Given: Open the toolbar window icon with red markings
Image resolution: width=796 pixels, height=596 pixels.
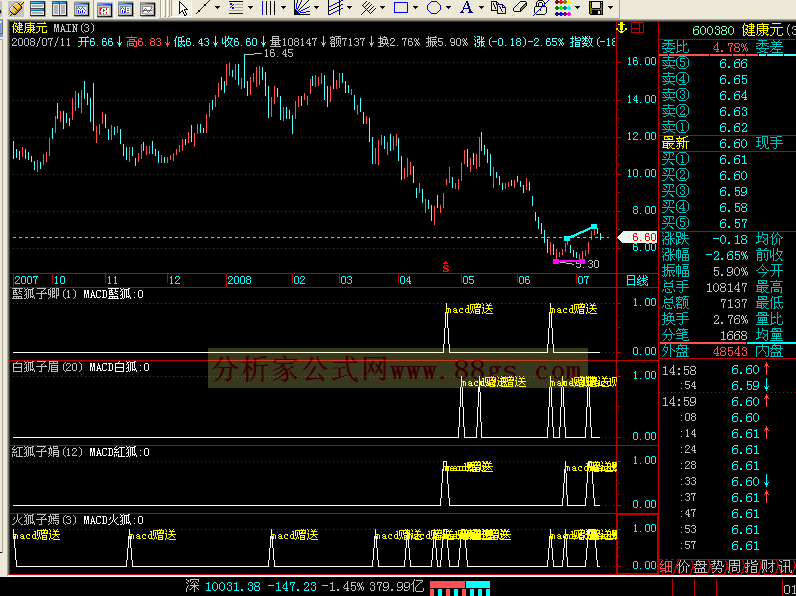Looking at the screenshot, I should point(104,8).
